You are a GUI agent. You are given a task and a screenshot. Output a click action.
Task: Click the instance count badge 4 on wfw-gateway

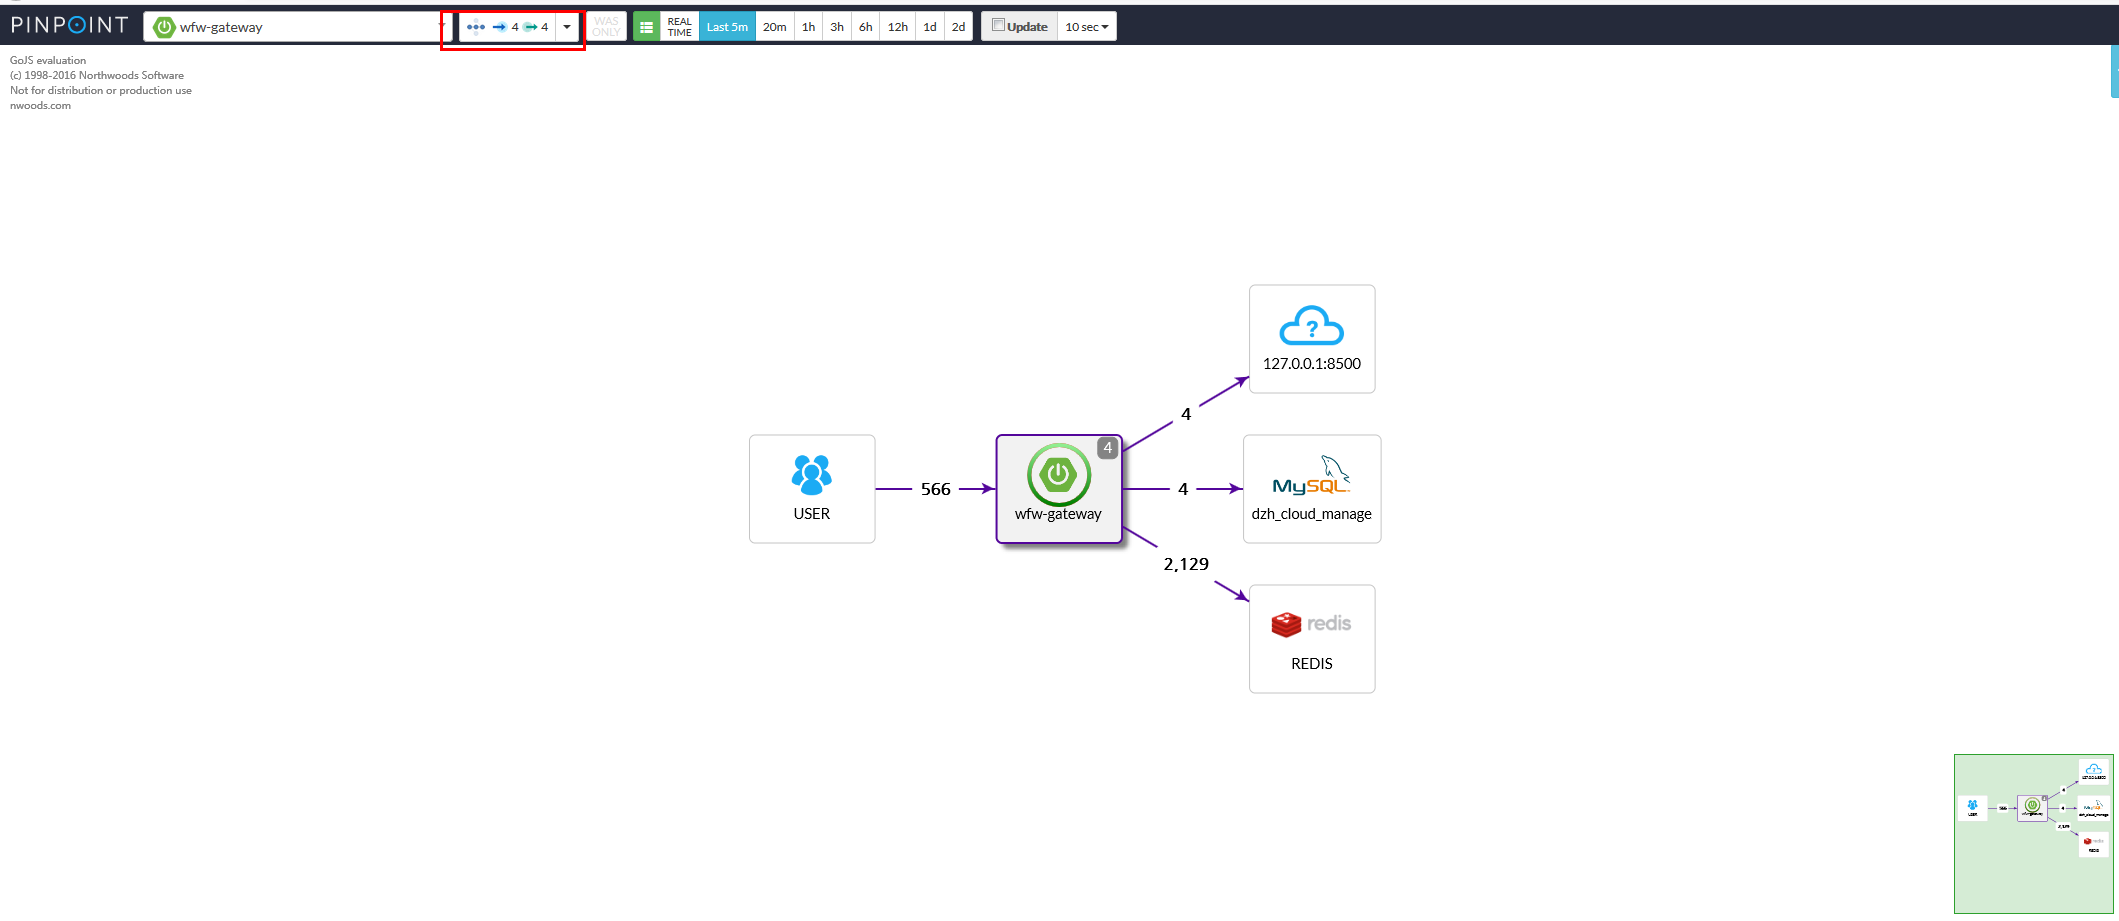(1108, 448)
